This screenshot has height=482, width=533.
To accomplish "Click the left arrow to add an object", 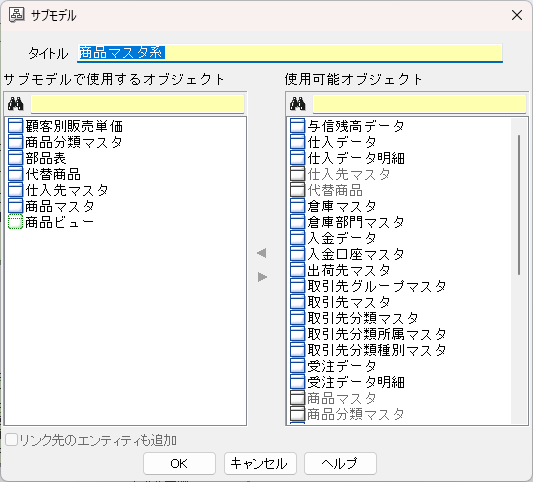I will pyautogui.click(x=262, y=253).
